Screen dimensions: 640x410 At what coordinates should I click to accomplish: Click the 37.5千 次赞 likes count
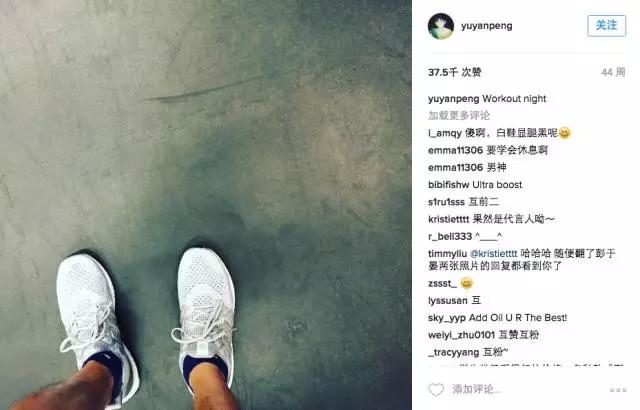[x=455, y=73]
